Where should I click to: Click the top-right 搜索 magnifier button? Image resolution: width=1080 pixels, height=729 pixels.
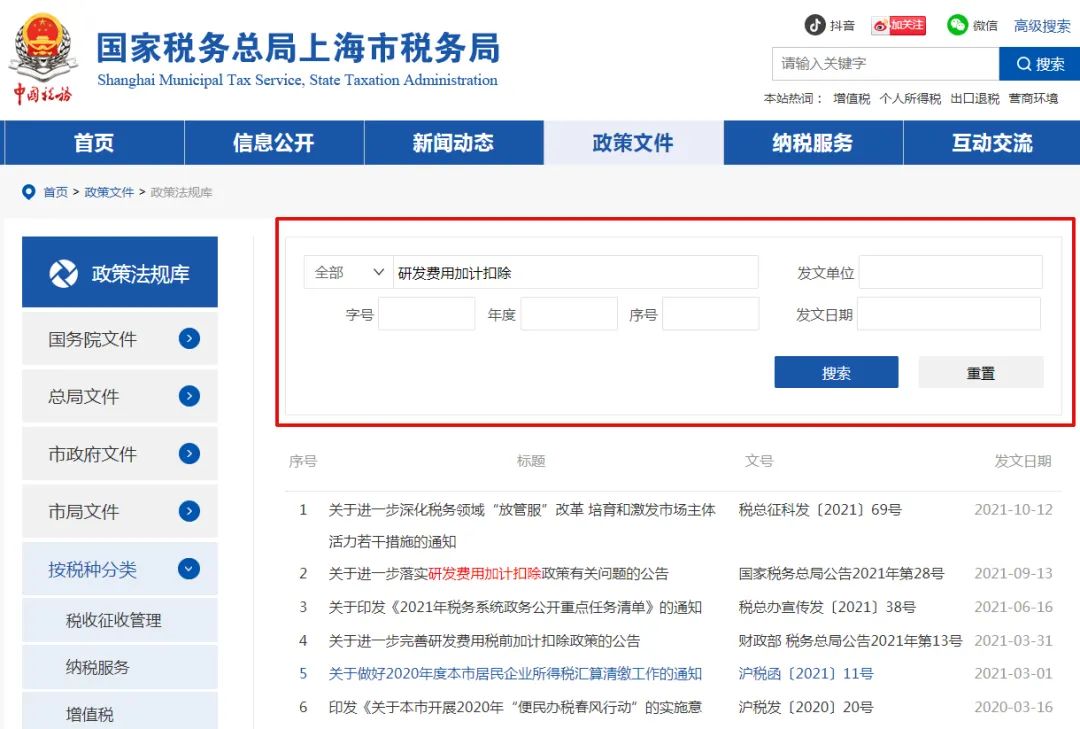[x=1040, y=64]
